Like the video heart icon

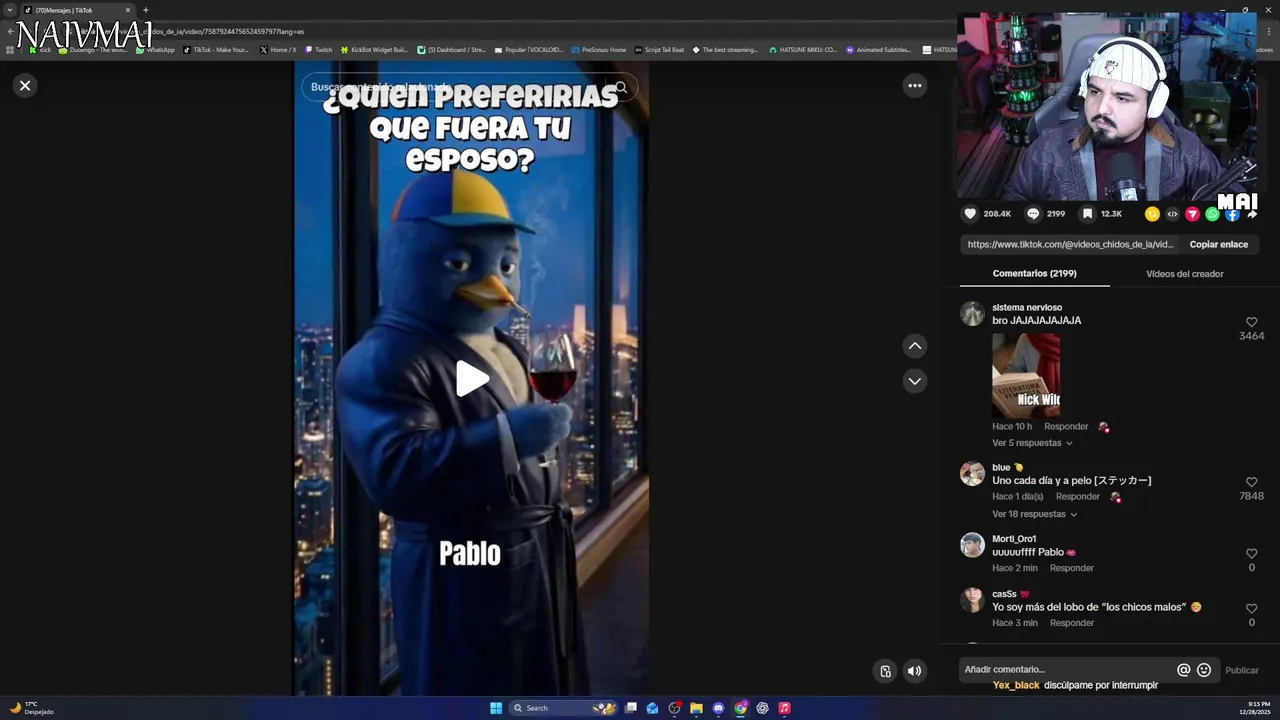[970, 214]
